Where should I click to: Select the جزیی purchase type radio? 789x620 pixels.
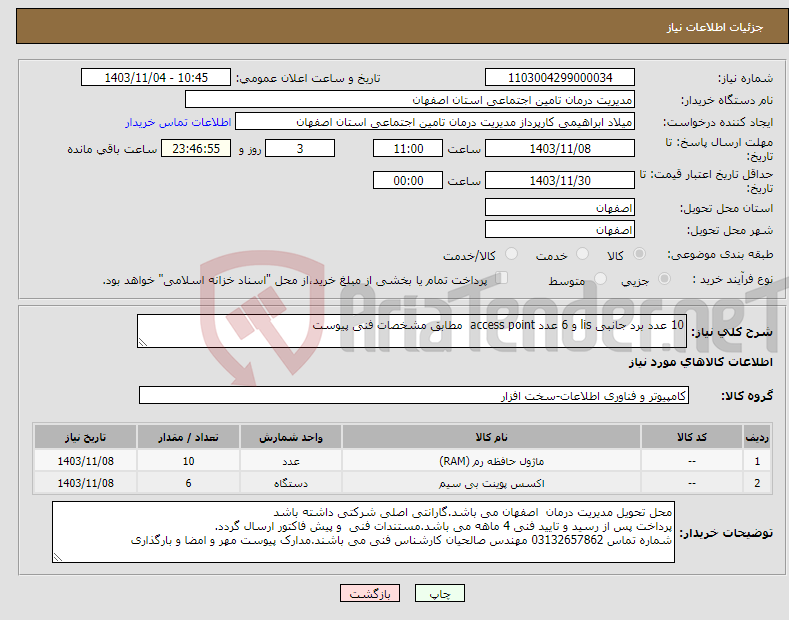pos(664,278)
